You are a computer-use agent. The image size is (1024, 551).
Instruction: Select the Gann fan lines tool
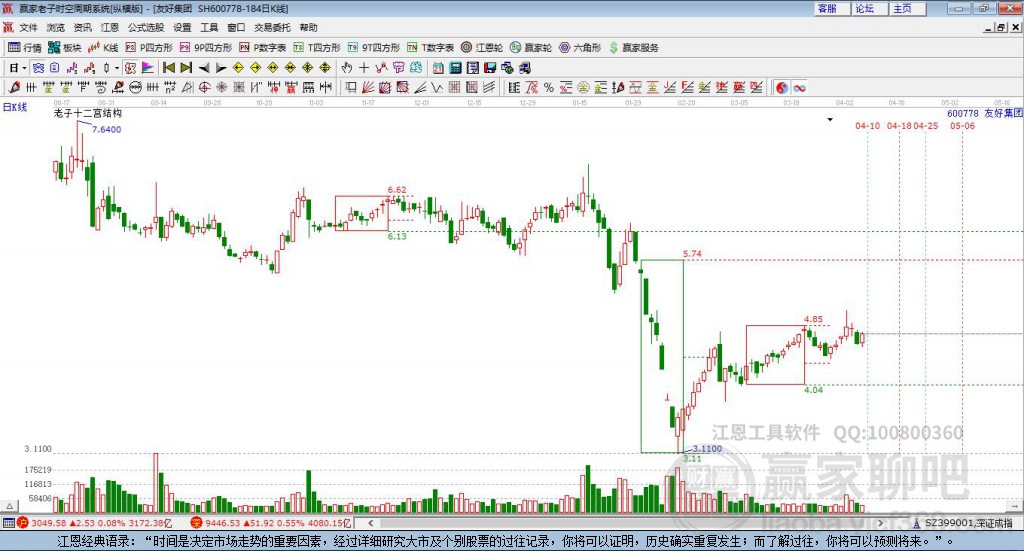[368, 87]
